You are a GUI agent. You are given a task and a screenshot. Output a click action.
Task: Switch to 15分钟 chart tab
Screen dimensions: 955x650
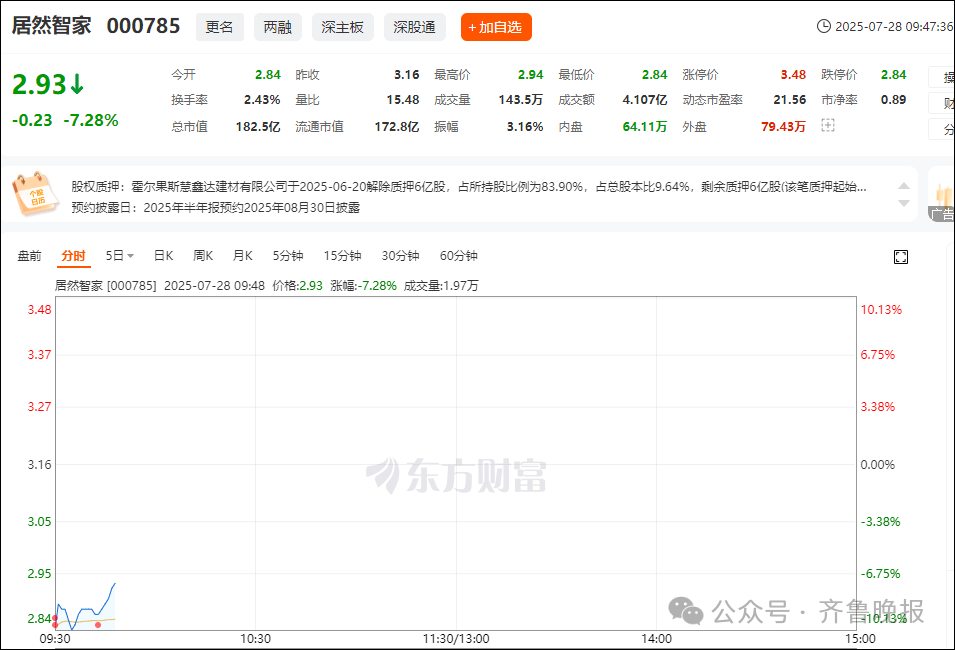[342, 256]
